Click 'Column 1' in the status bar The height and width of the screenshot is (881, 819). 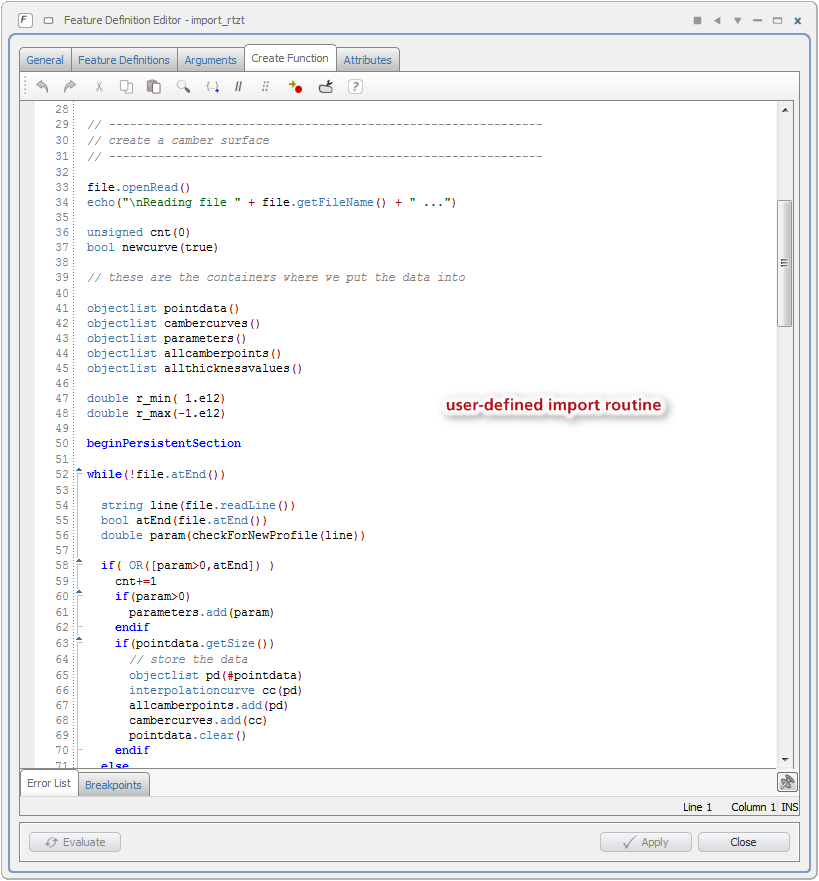[753, 807]
